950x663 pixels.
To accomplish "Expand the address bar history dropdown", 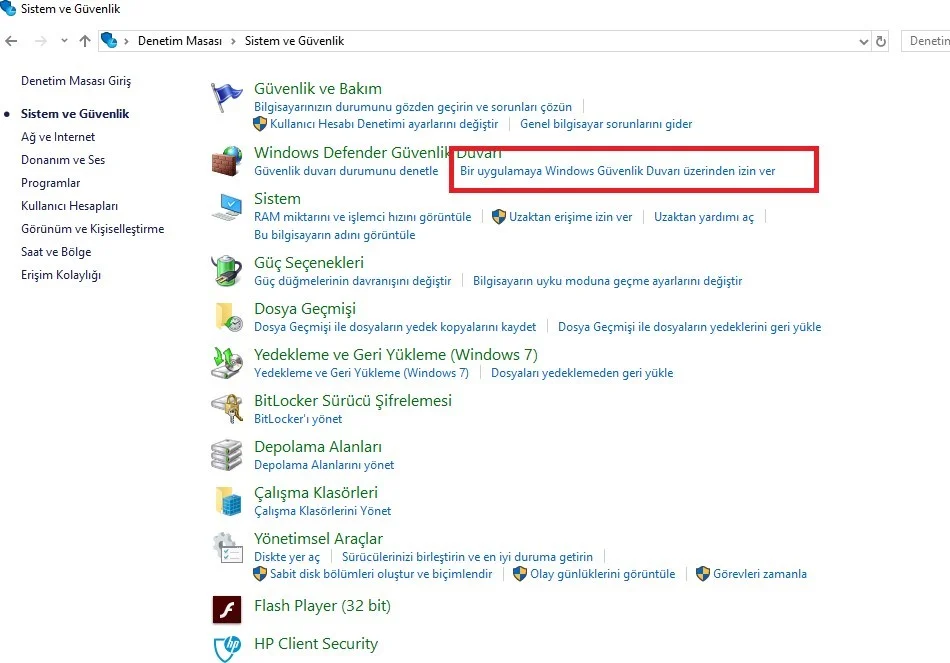I will (x=864, y=42).
